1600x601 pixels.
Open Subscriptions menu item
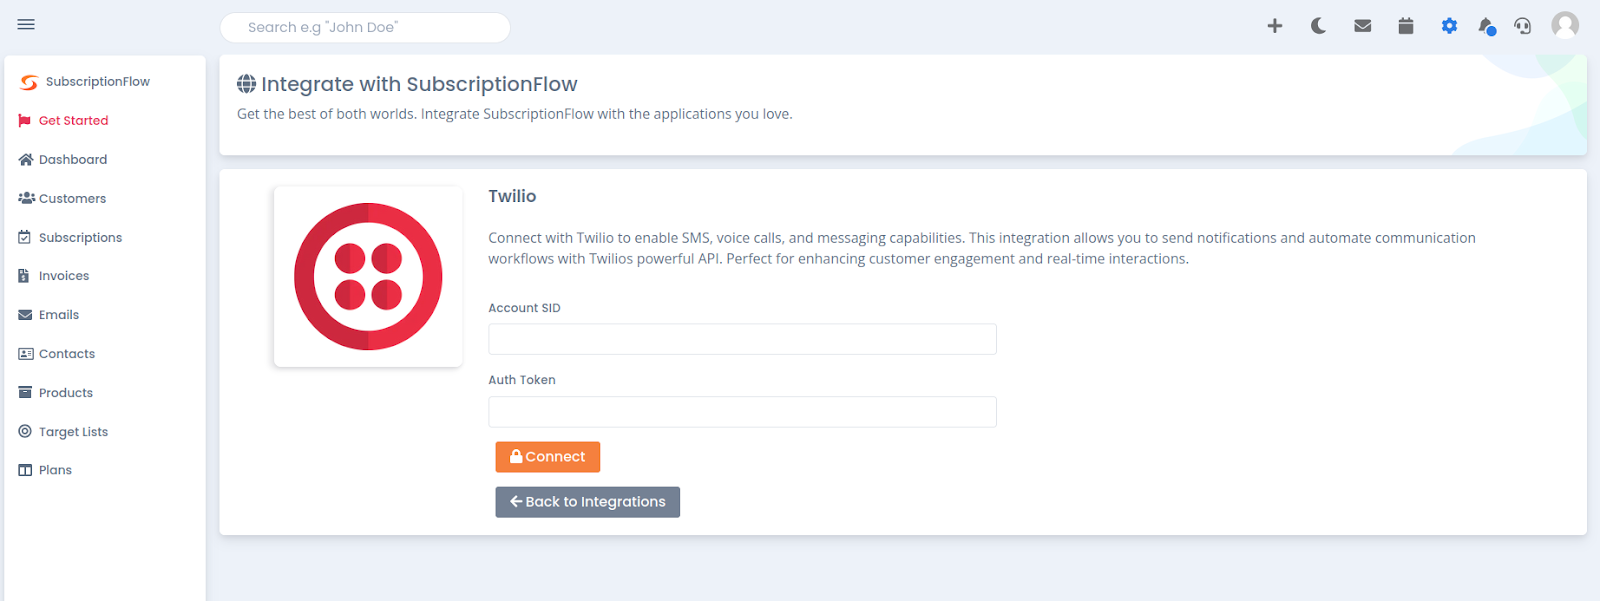click(70, 238)
